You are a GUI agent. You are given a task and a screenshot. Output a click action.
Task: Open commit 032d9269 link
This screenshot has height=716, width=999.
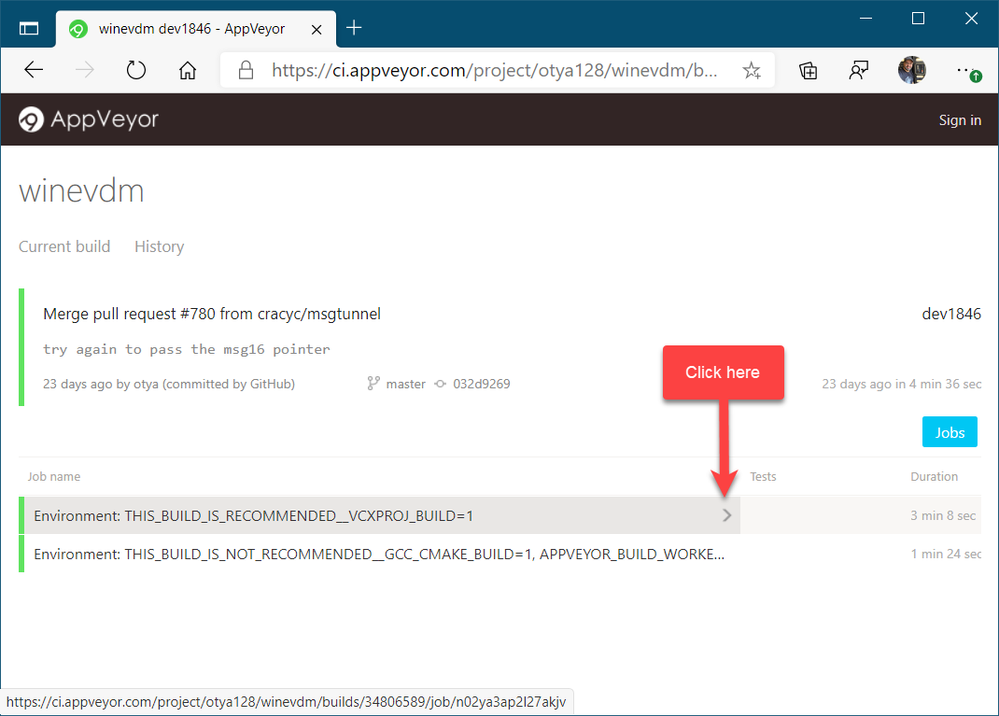click(x=481, y=384)
